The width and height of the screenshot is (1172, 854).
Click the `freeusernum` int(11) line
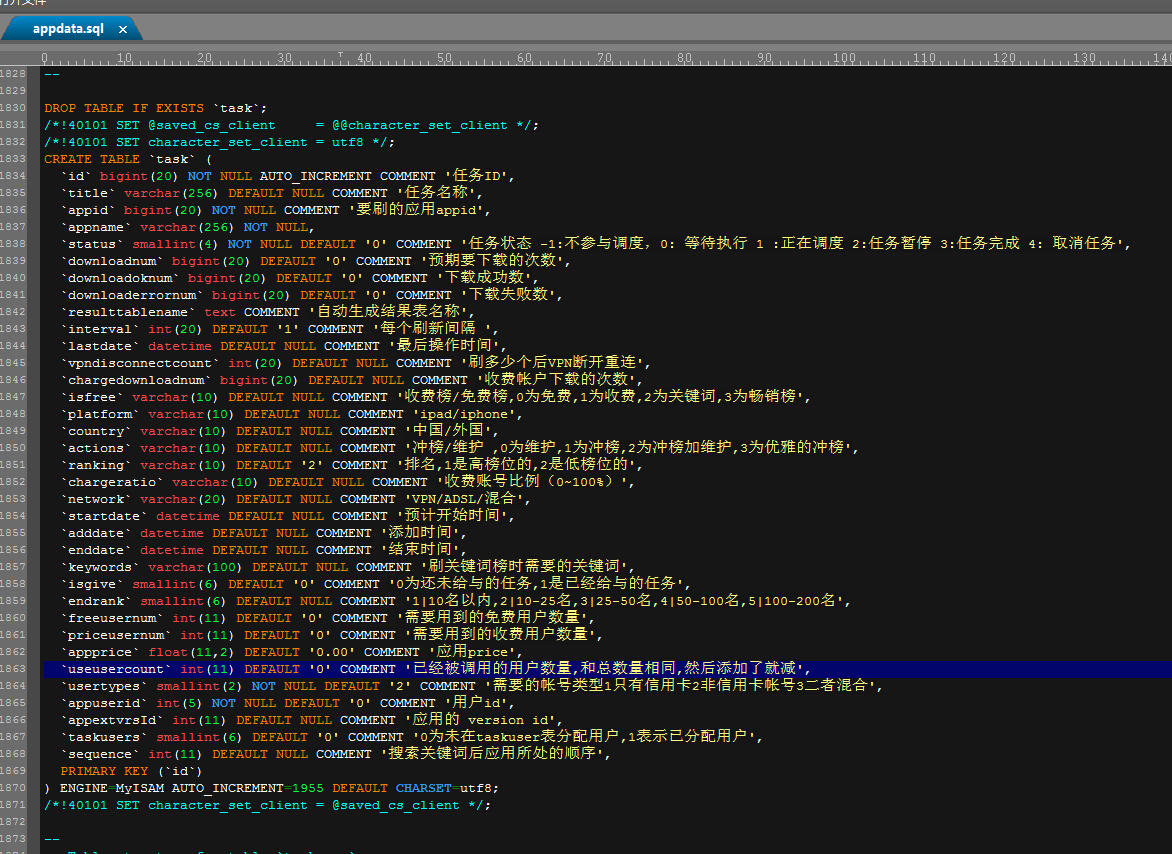pos(328,618)
